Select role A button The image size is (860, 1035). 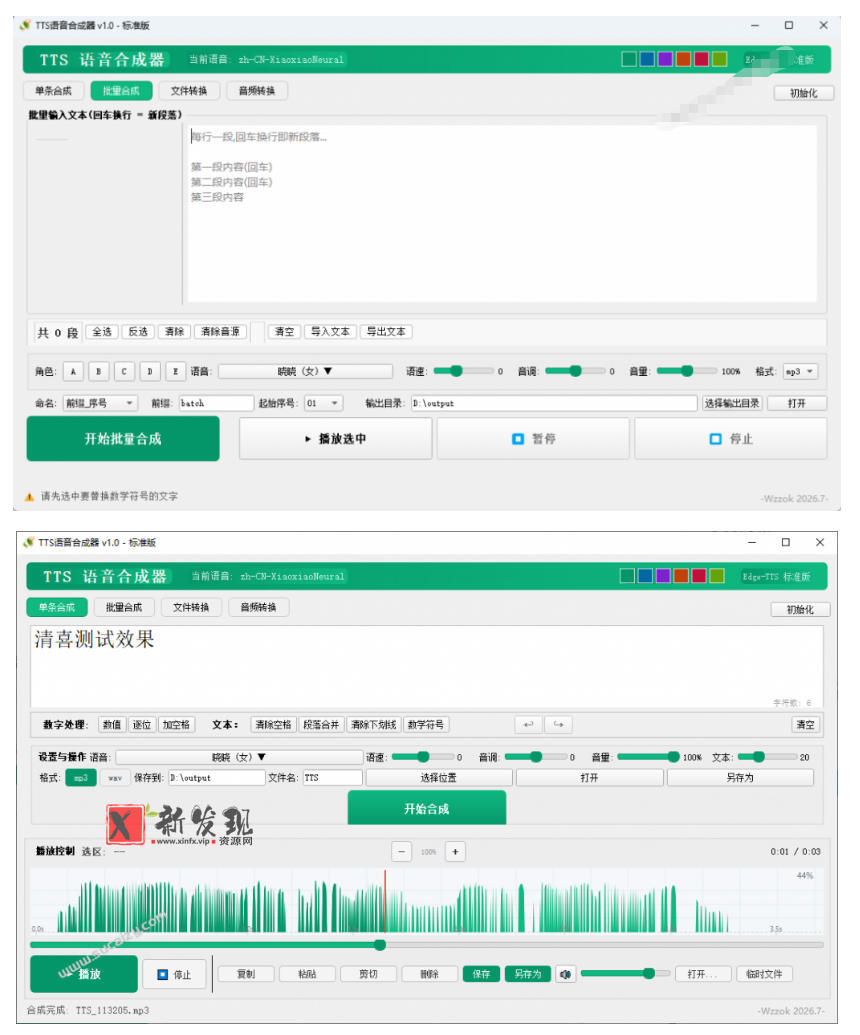pos(73,372)
